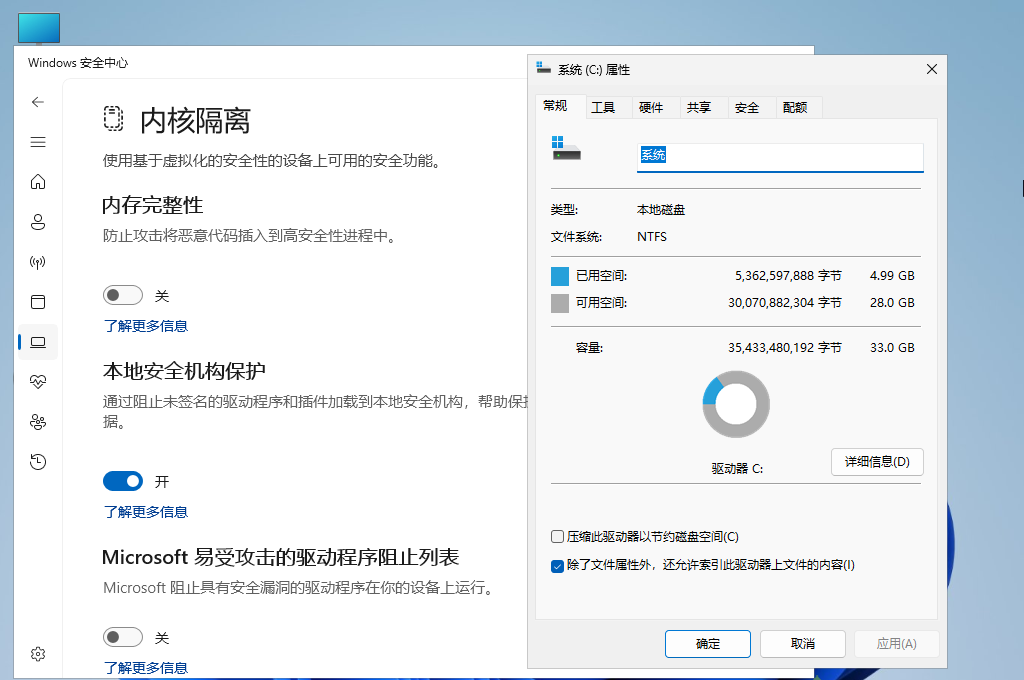1024x680 pixels.
Task: Click the 本地磁盘 type value
Action: point(661,210)
